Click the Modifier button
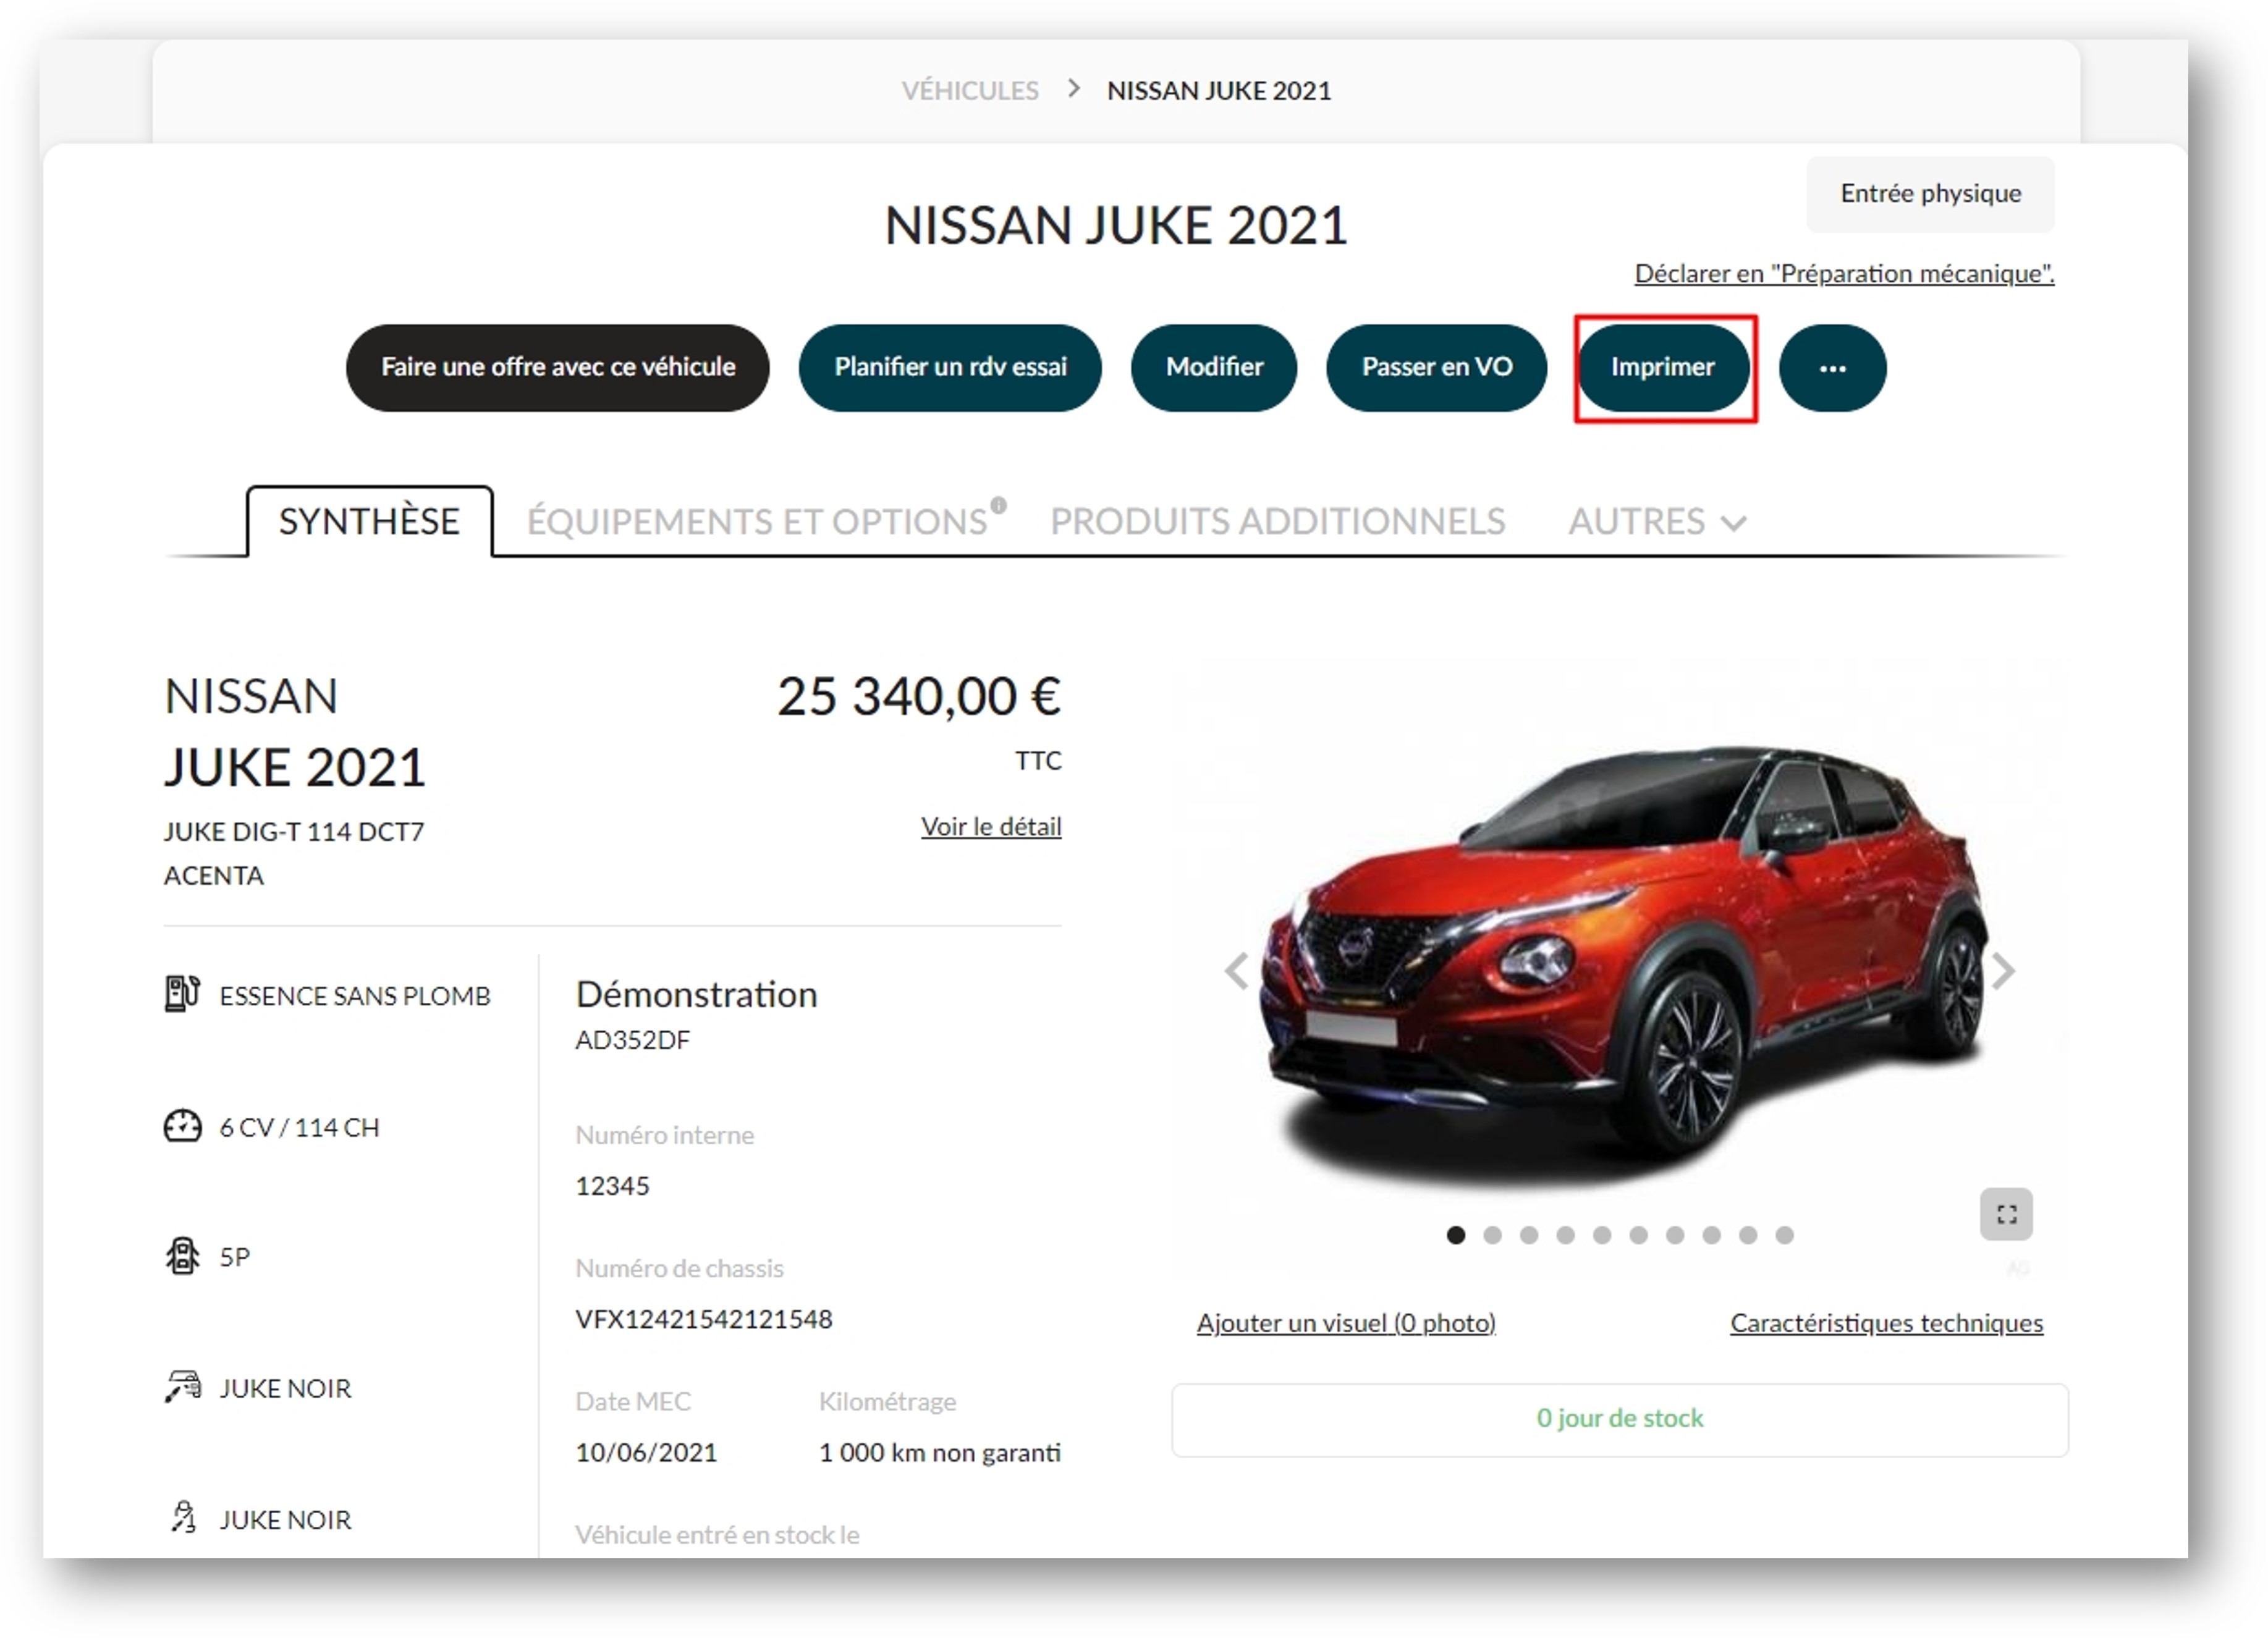The image size is (2268, 1638). (1214, 368)
